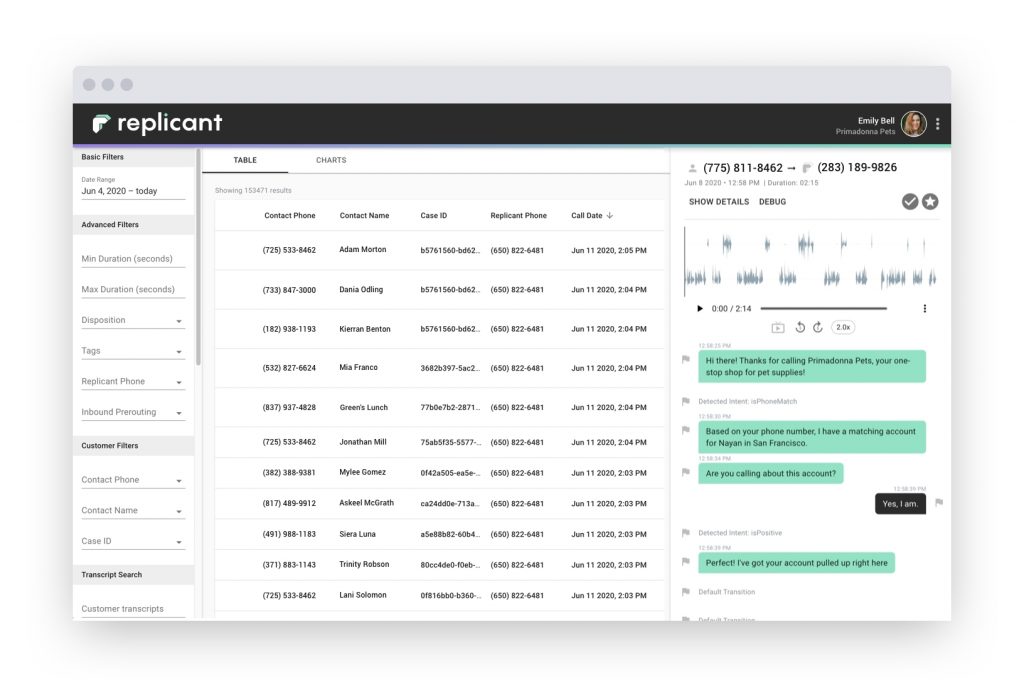Open the header three-dot menu
The width and height of the screenshot is (1024, 686).
pos(938,123)
